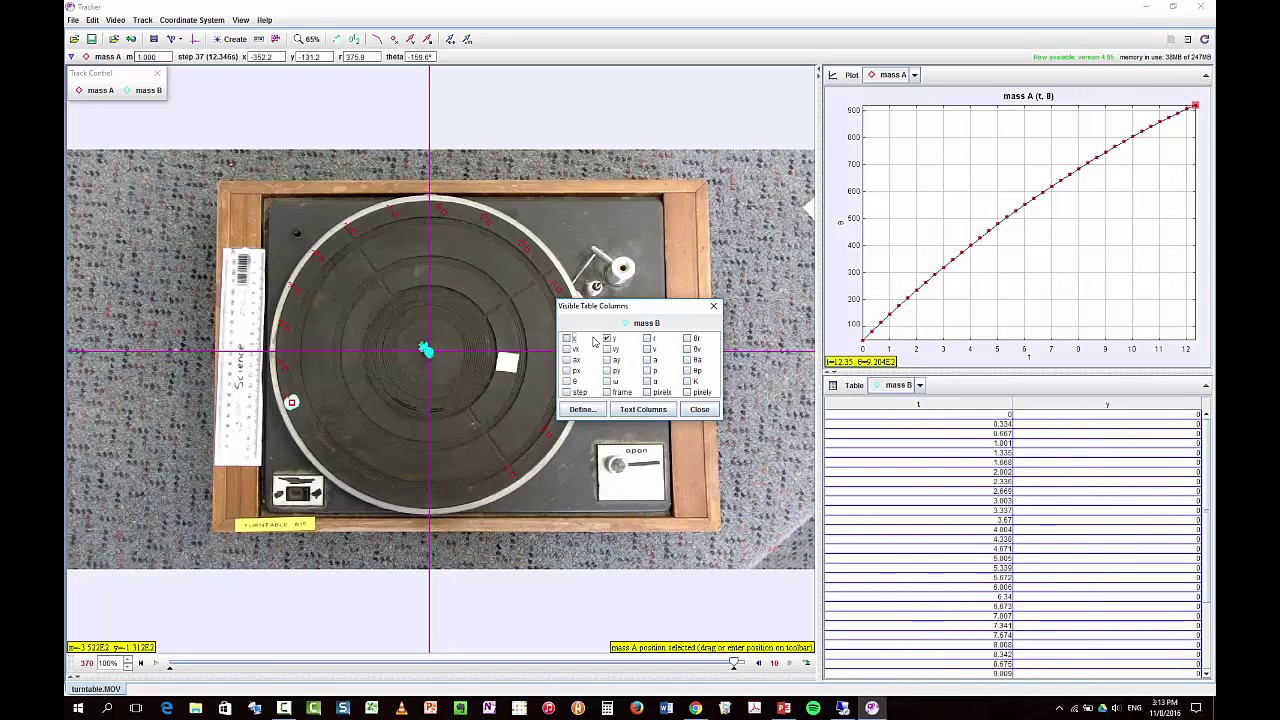Screen dimensions: 1280x720
Task: Click the calibration tools icon
Action: coord(173,39)
